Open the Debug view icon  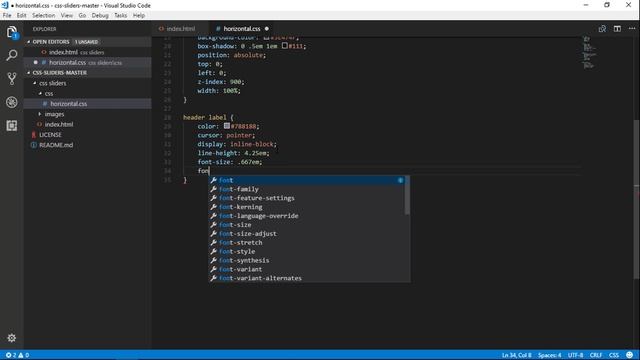pyautogui.click(x=12, y=102)
